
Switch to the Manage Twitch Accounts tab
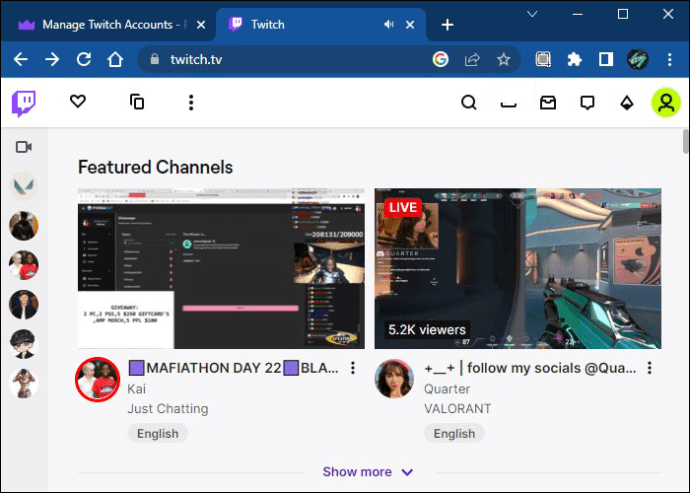click(x=108, y=24)
